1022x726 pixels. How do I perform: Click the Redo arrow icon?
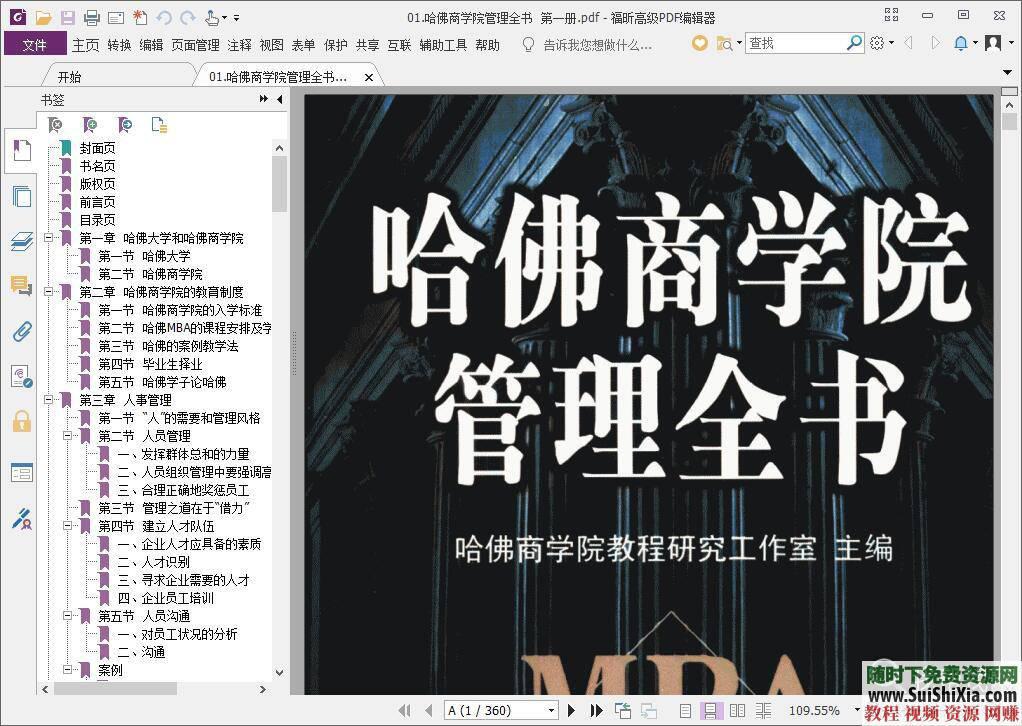(x=188, y=18)
